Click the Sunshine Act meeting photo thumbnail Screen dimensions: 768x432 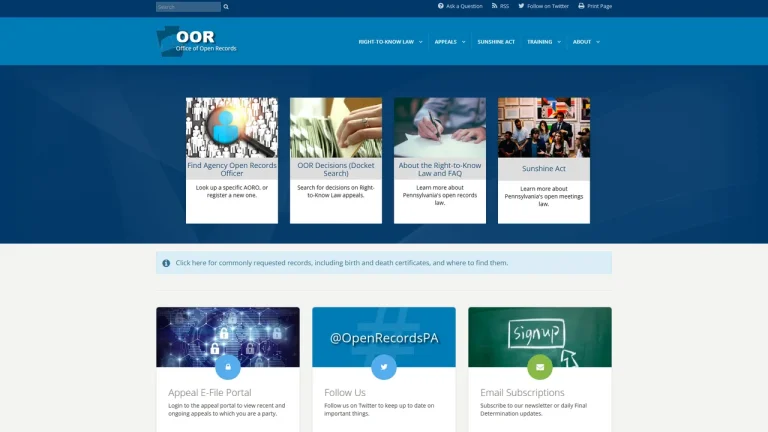tap(544, 127)
